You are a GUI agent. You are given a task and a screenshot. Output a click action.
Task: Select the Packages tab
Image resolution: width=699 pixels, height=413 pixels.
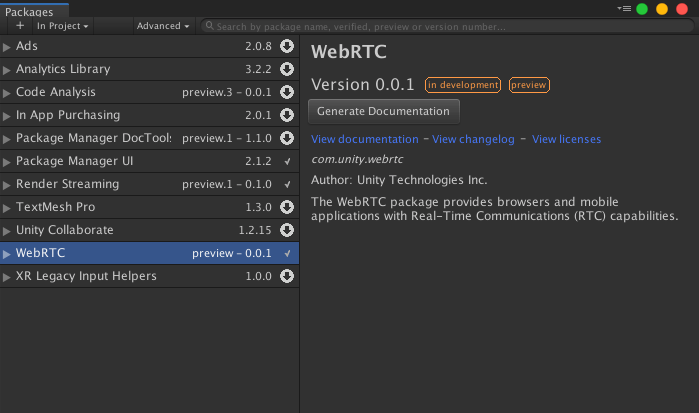click(30, 10)
